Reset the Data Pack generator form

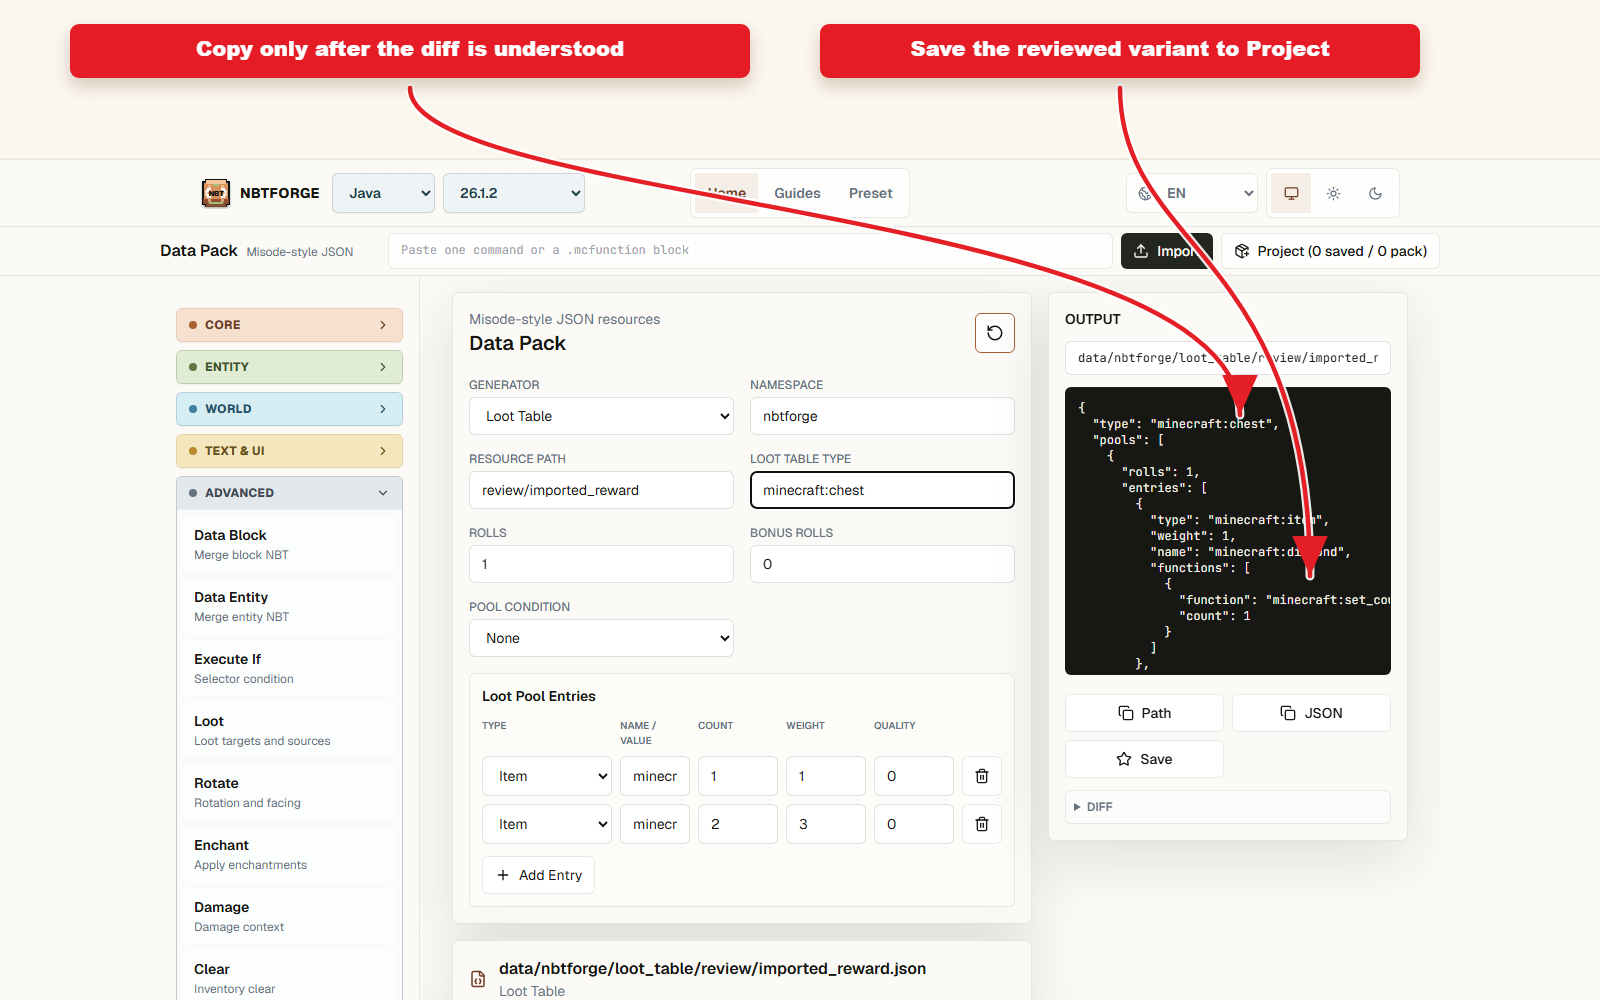[994, 333]
